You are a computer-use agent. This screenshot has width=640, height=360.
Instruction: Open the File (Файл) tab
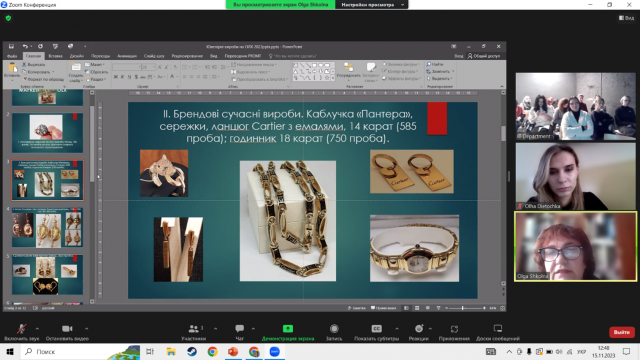[12, 56]
